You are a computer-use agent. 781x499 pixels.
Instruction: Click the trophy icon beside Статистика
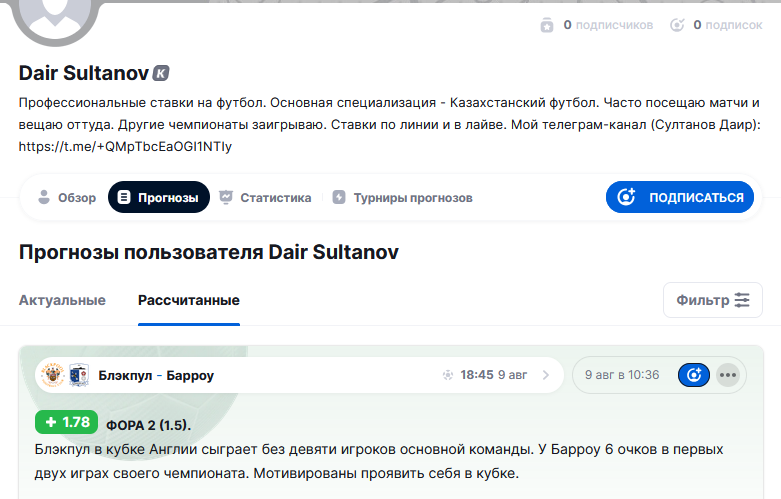(226, 197)
